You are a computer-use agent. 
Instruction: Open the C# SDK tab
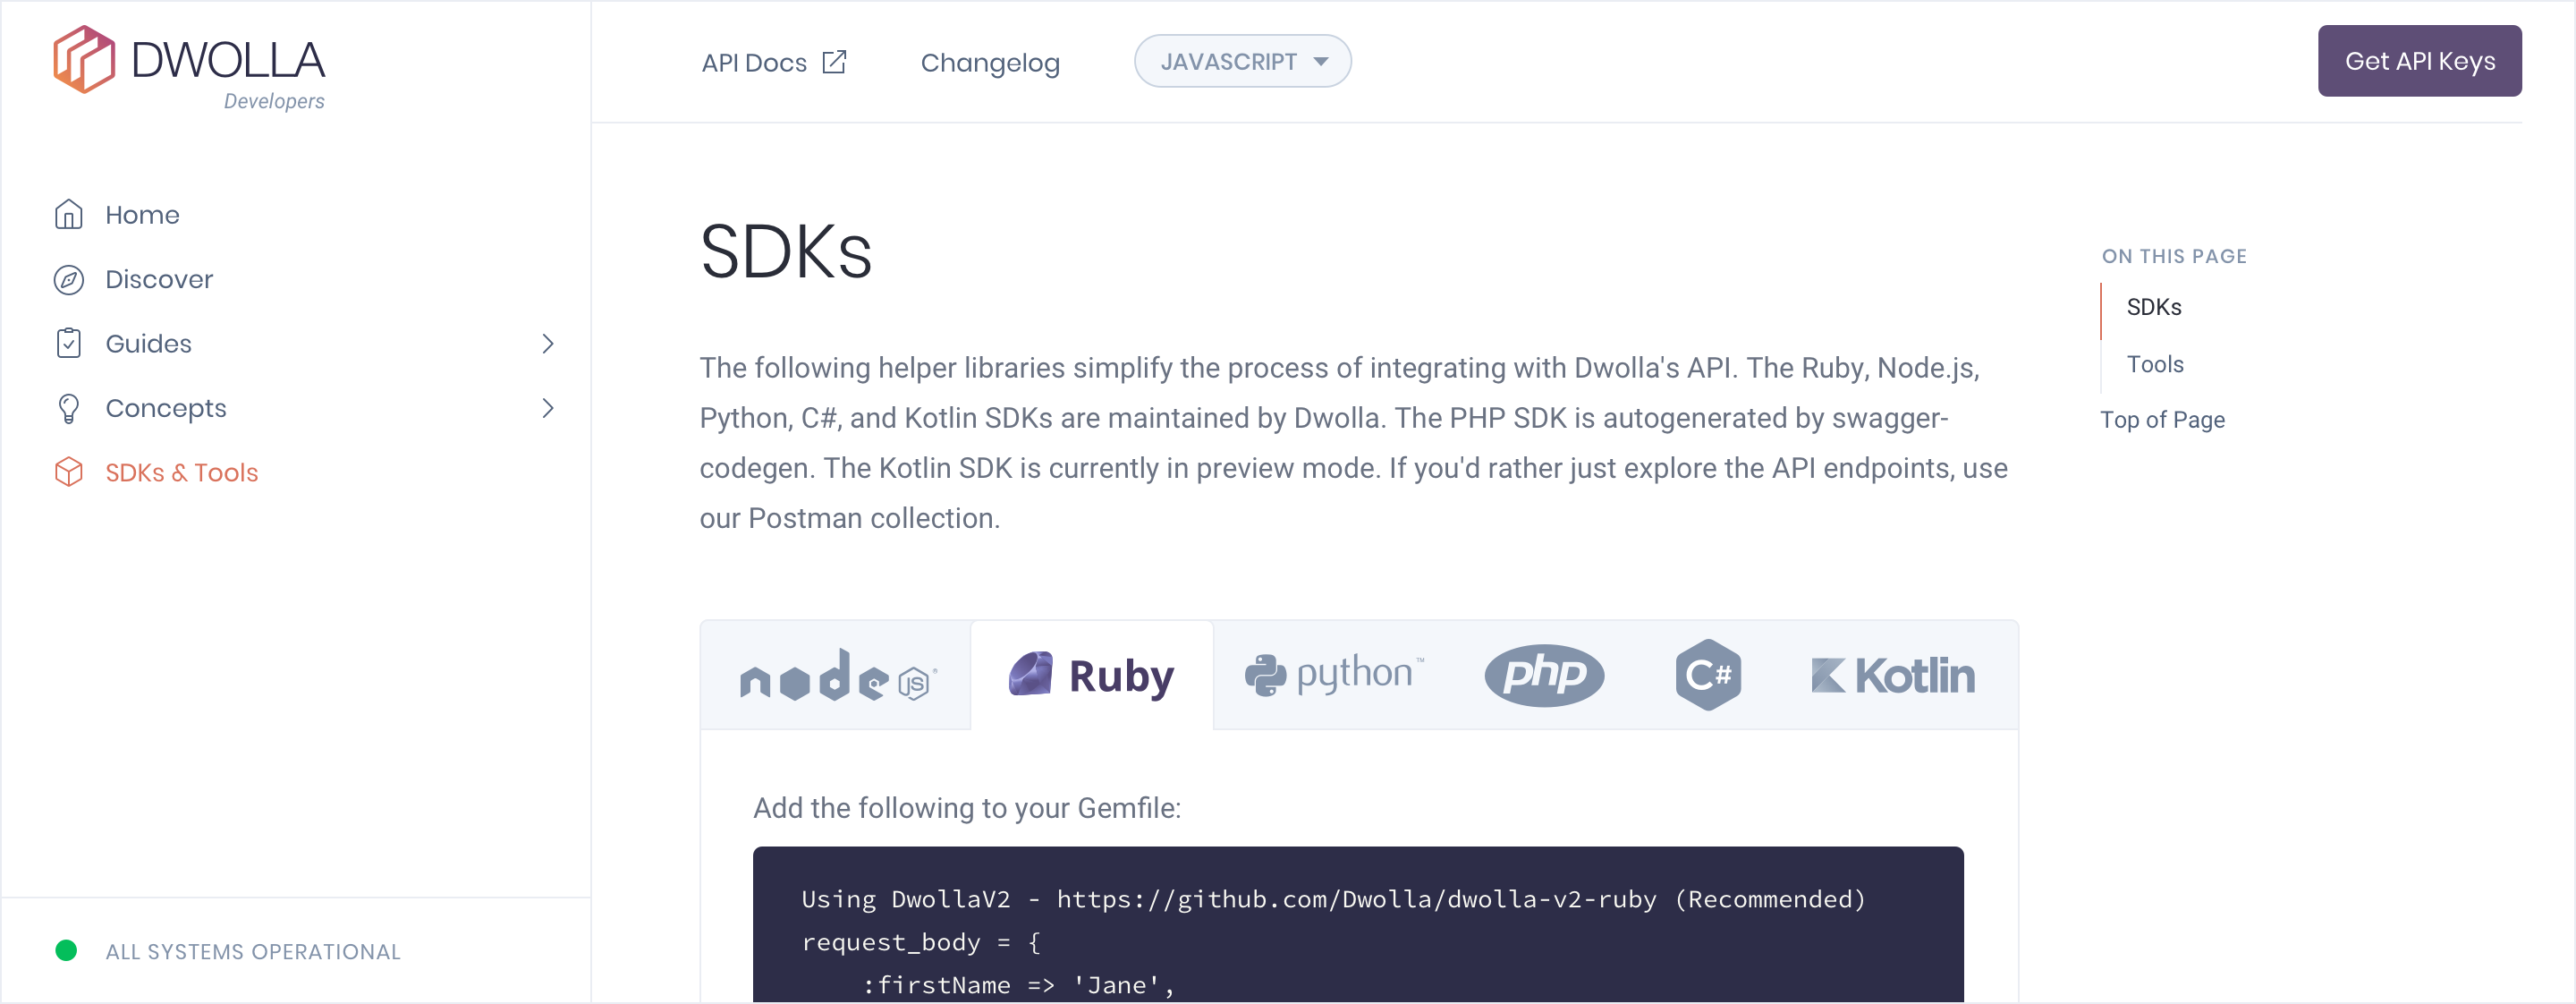pos(1708,675)
